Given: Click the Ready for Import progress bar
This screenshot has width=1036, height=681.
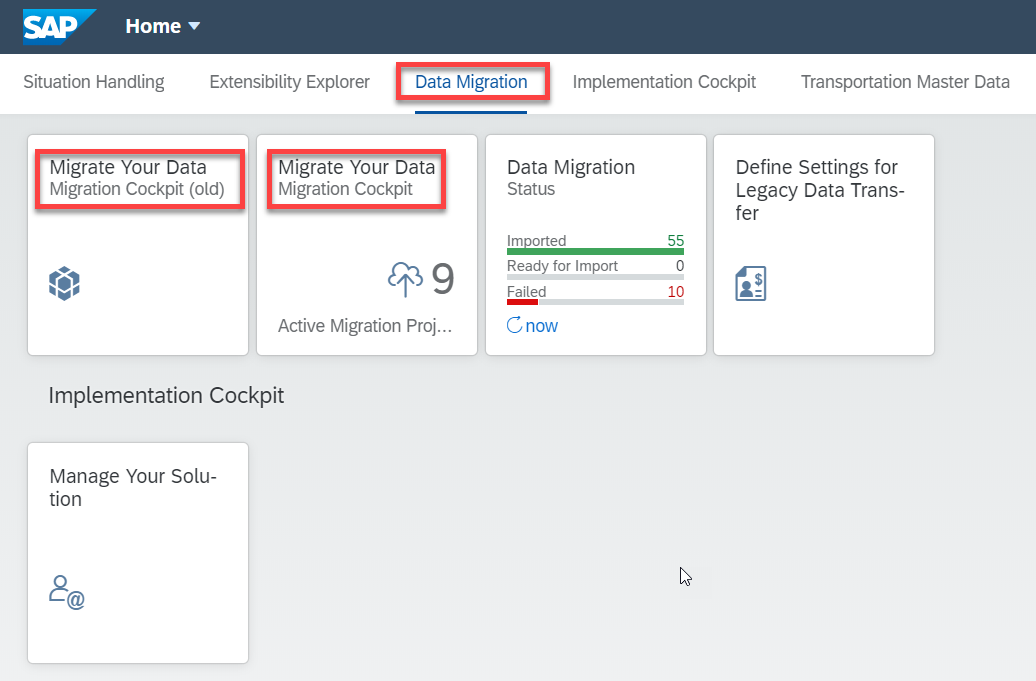Looking at the screenshot, I should click(x=595, y=277).
